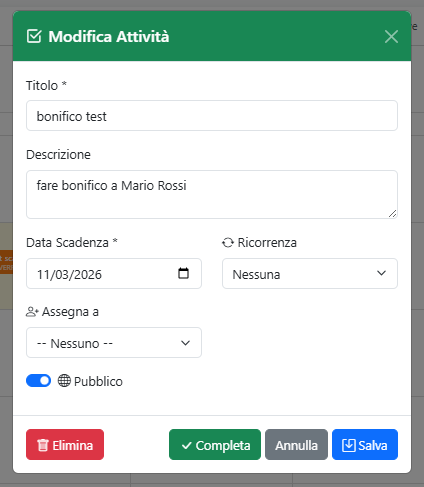Click the checkbox icon beside Modifica Attività
424x487 pixels.
point(34,36)
